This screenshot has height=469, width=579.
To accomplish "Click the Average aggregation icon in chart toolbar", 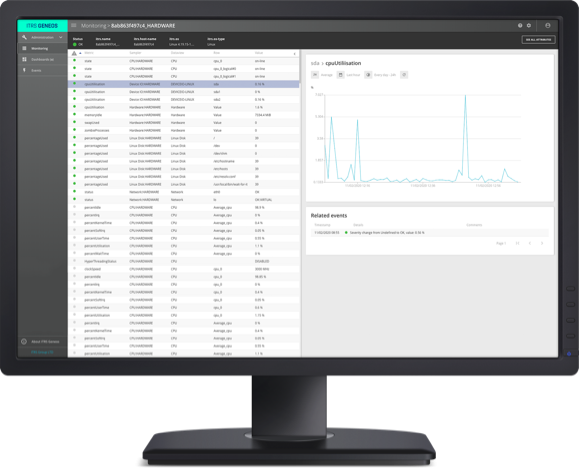I will [x=315, y=75].
